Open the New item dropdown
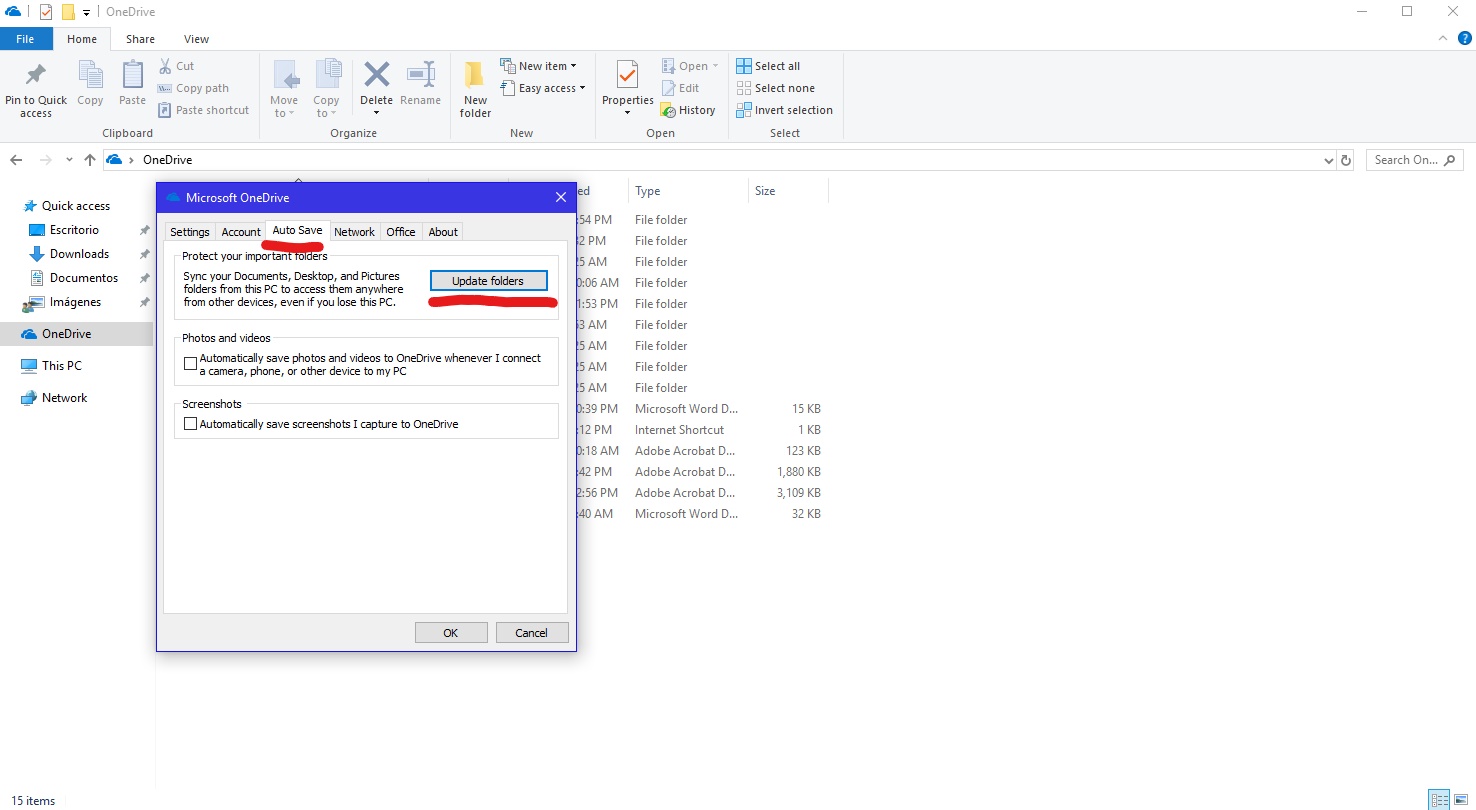The height and width of the screenshot is (810, 1476). [x=538, y=66]
